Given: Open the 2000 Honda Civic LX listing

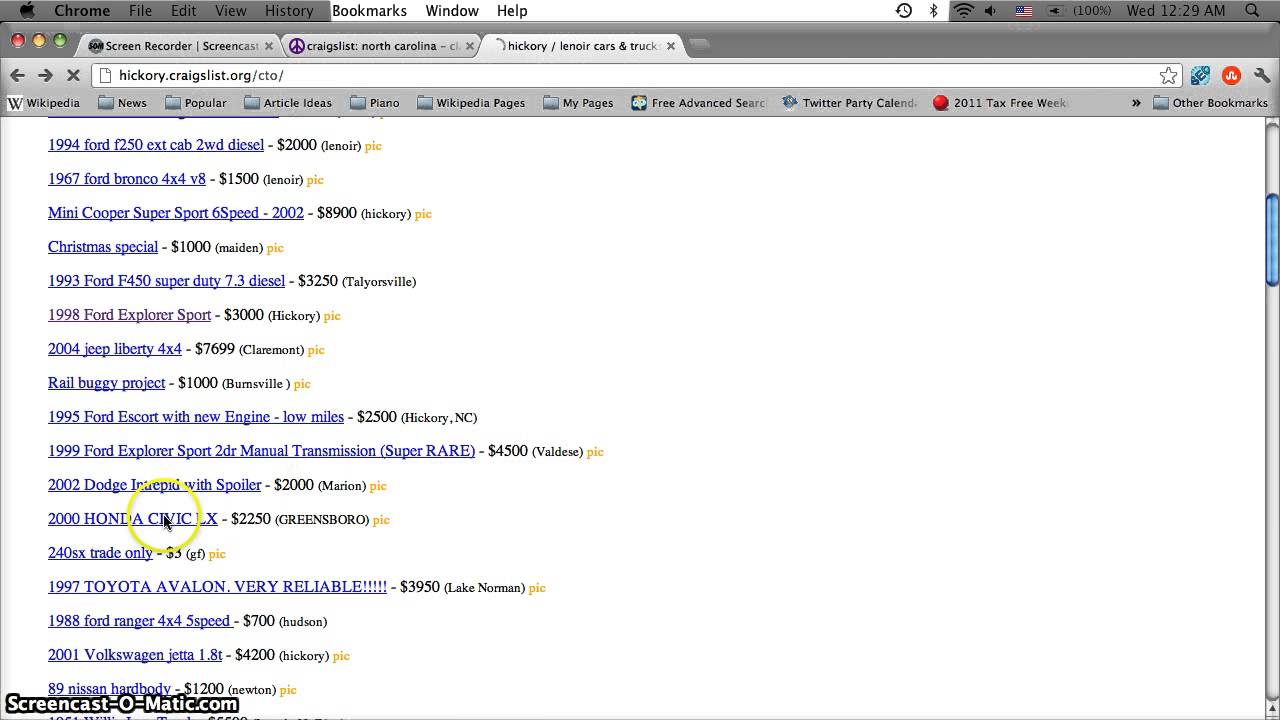Looking at the screenshot, I should [133, 519].
